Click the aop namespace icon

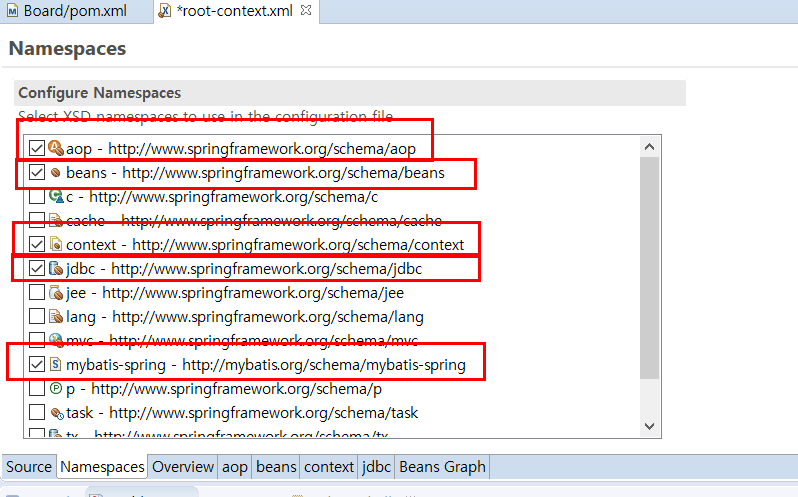[x=55, y=148]
